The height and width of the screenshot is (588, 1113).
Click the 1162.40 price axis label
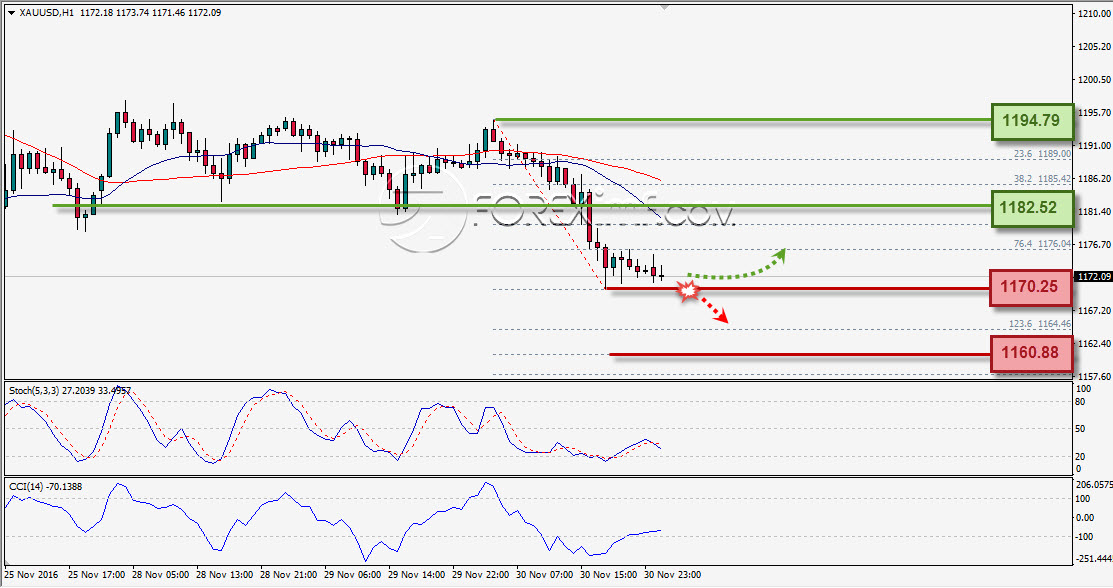[x=1094, y=344]
